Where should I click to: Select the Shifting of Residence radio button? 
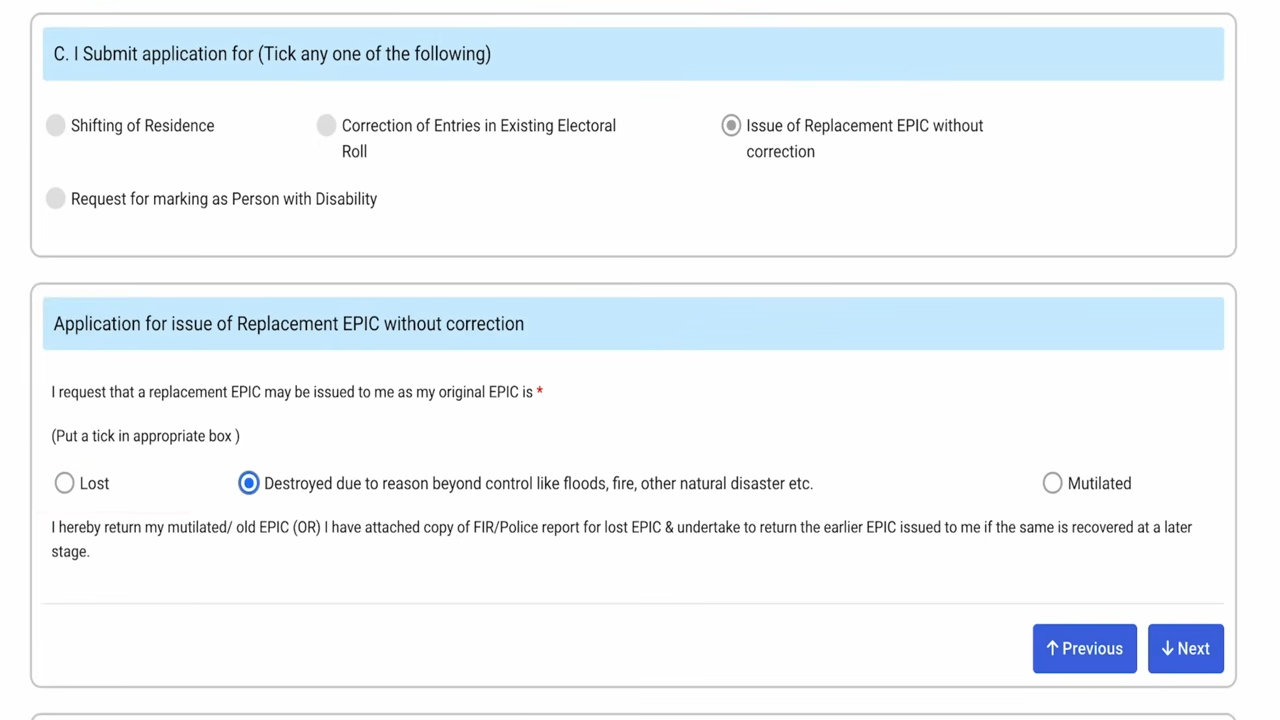(56, 125)
